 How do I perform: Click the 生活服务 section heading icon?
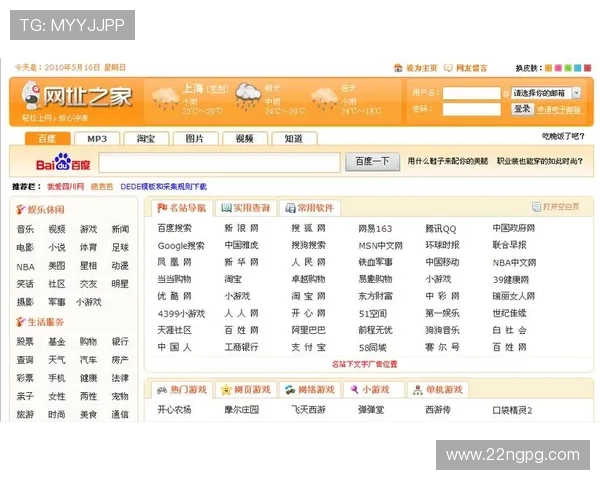click(20, 322)
